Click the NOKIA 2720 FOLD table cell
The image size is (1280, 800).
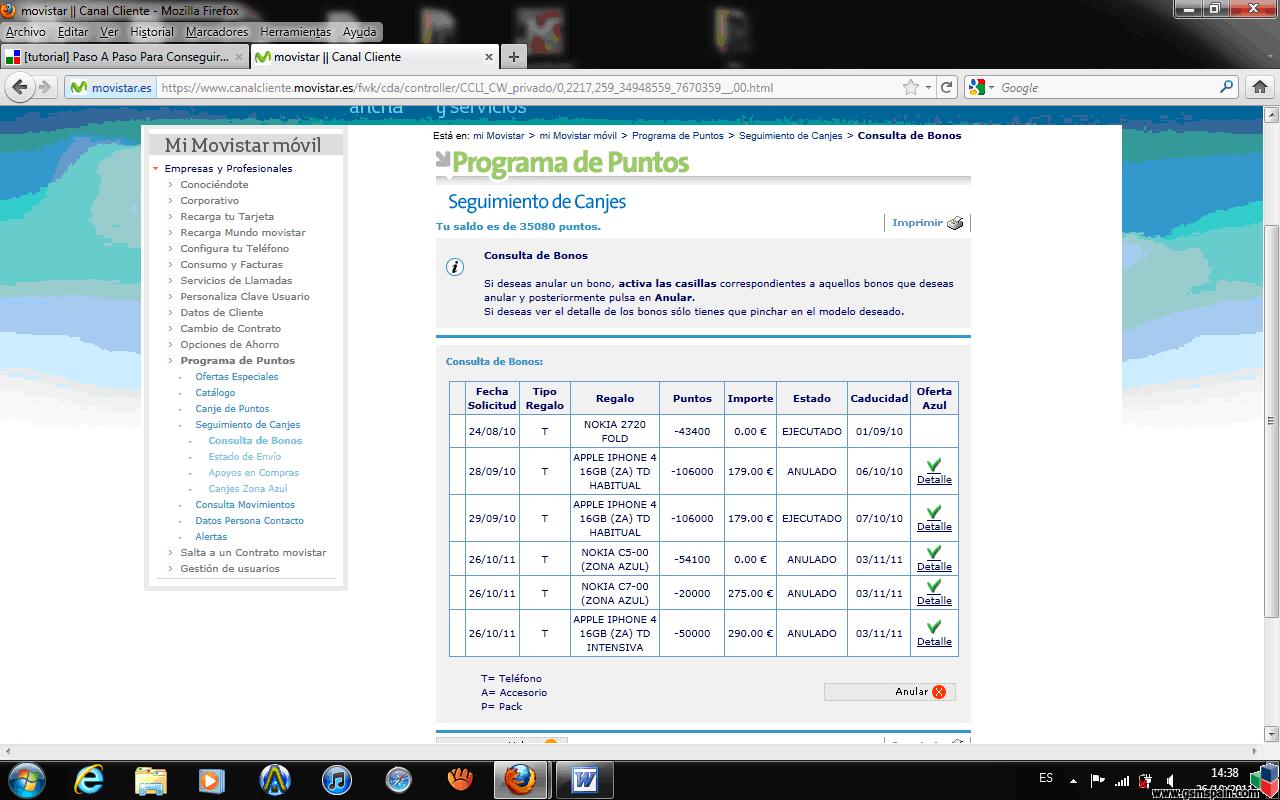[614, 431]
